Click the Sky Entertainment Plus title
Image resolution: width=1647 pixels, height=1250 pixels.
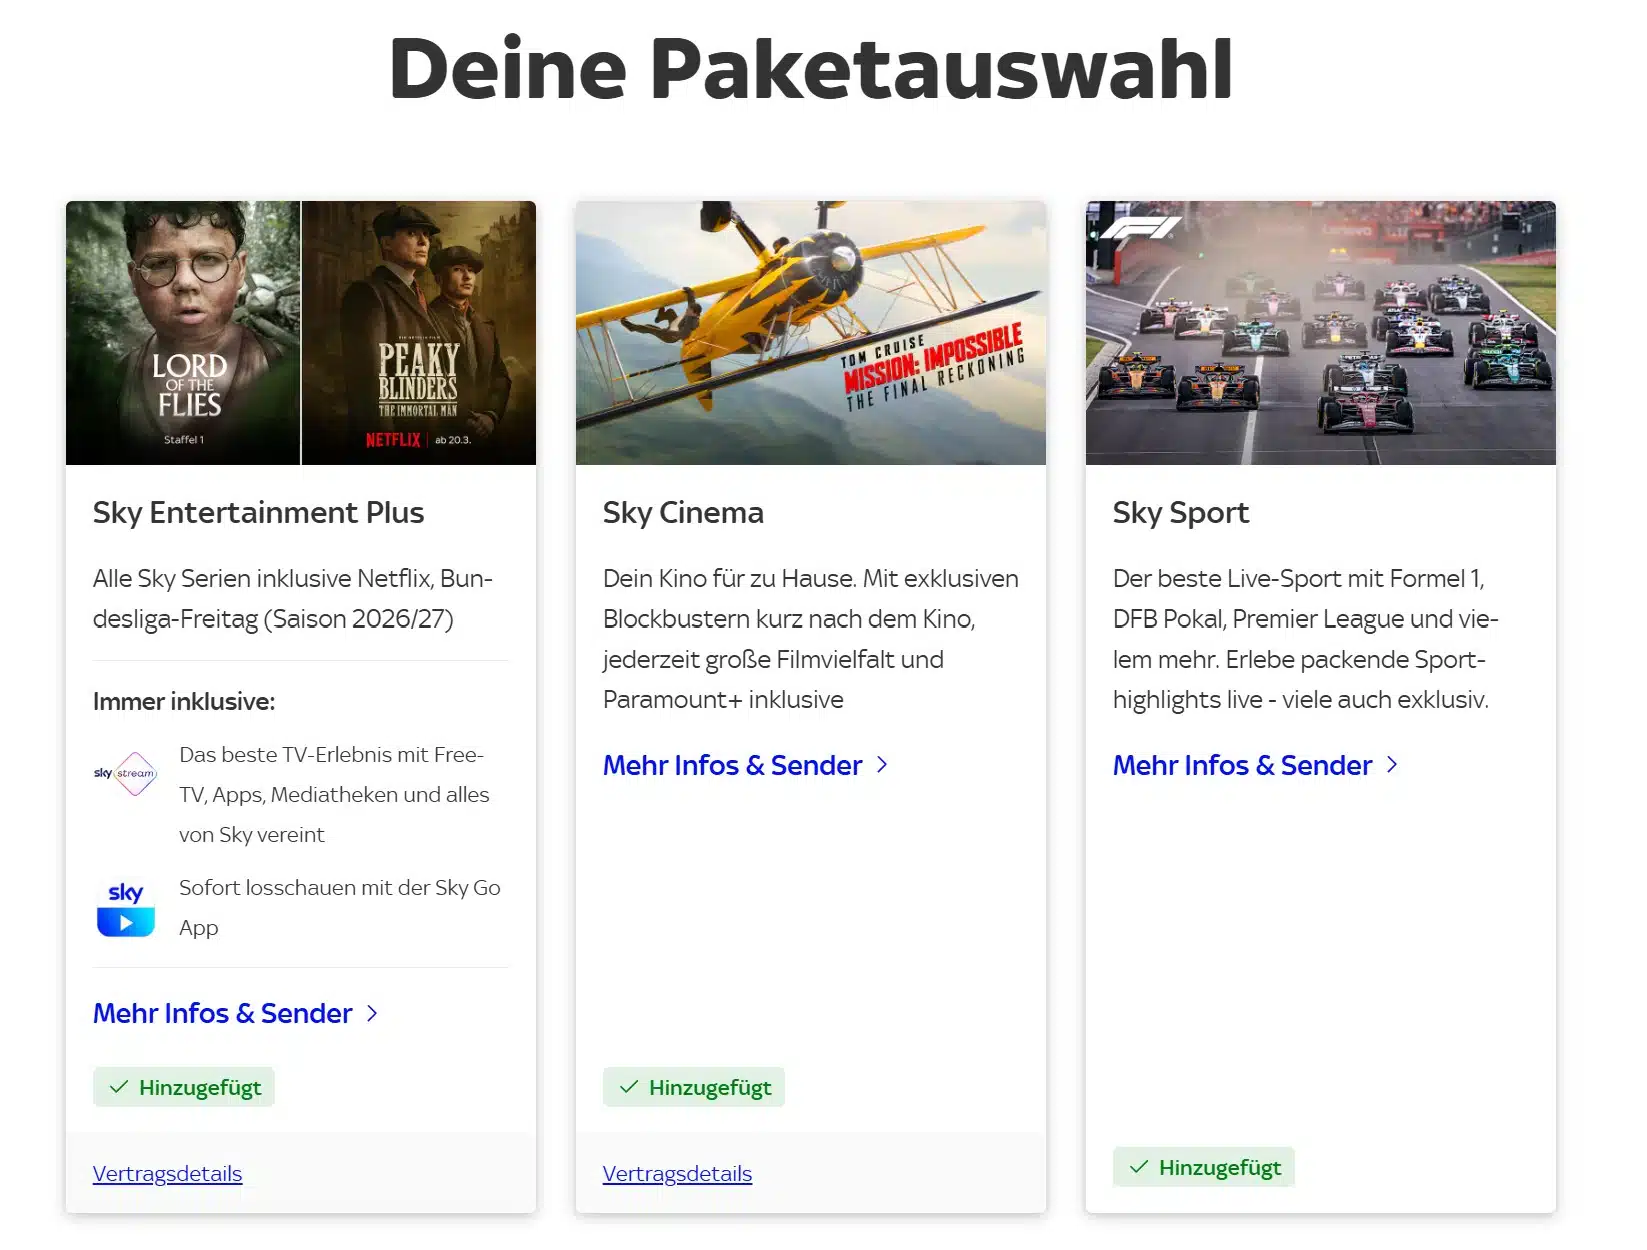[x=259, y=513]
